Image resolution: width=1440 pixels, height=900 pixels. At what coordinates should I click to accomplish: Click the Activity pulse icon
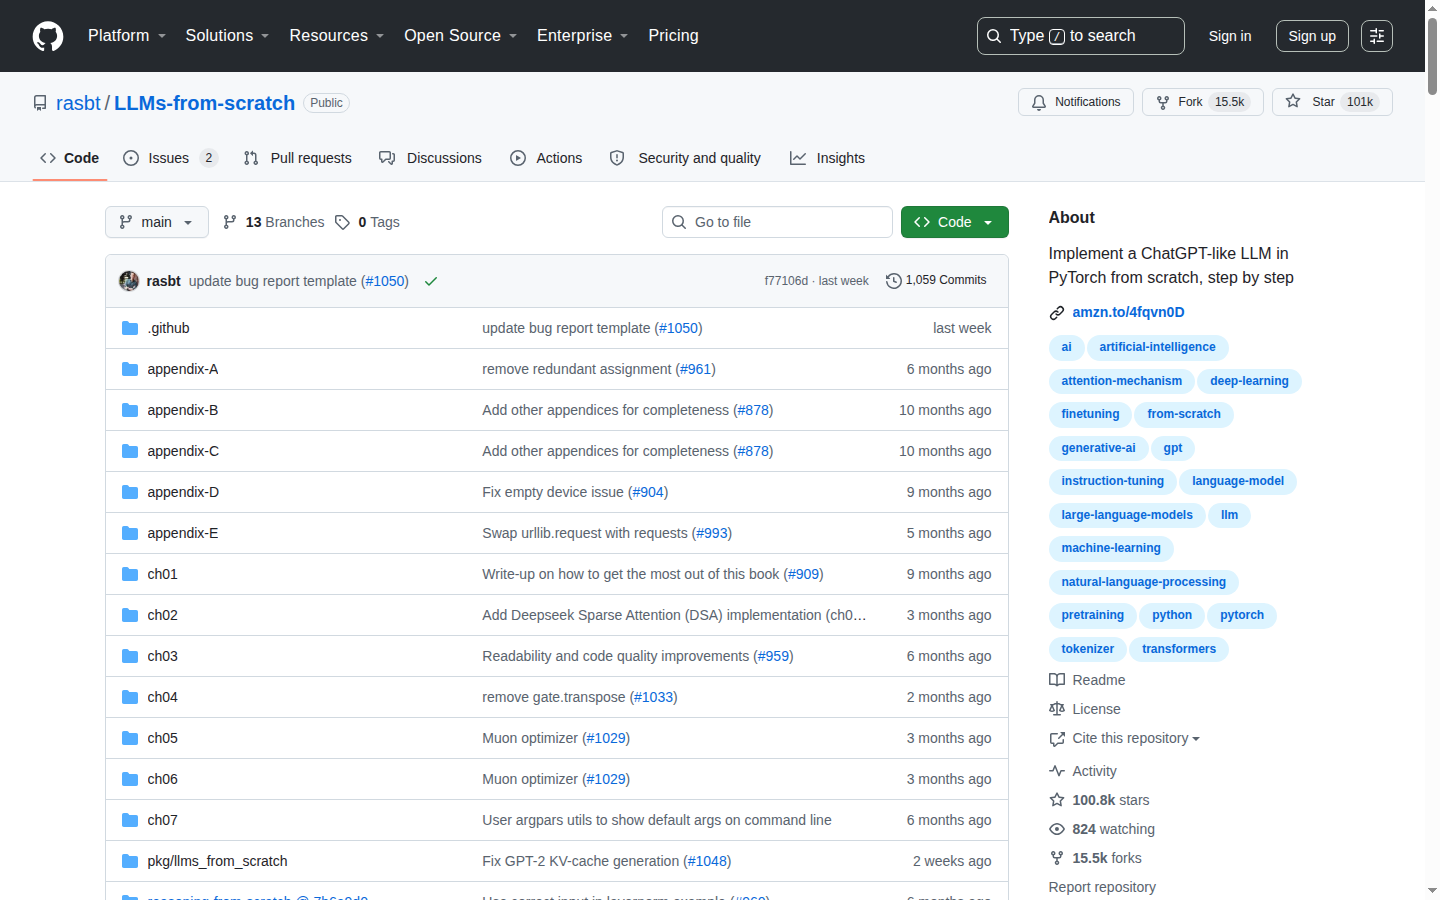click(1057, 771)
